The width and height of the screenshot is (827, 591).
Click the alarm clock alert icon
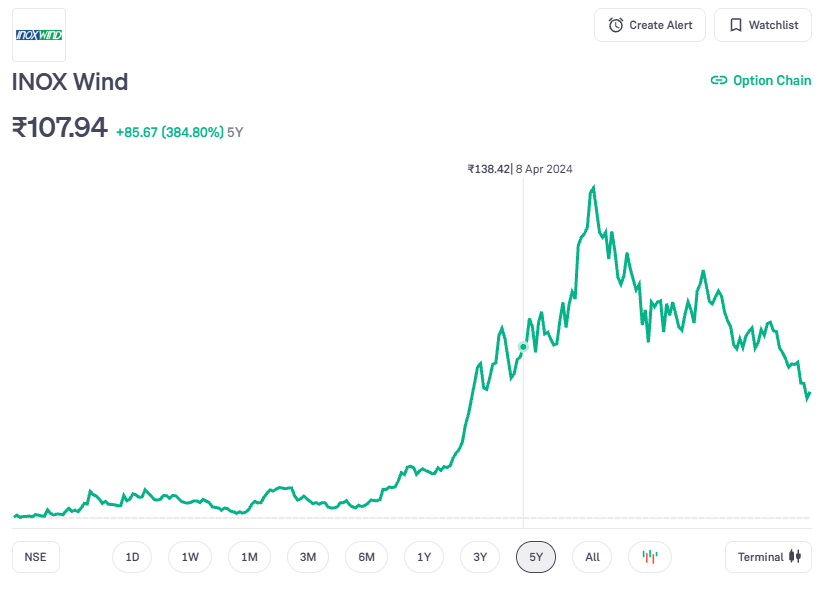616,25
